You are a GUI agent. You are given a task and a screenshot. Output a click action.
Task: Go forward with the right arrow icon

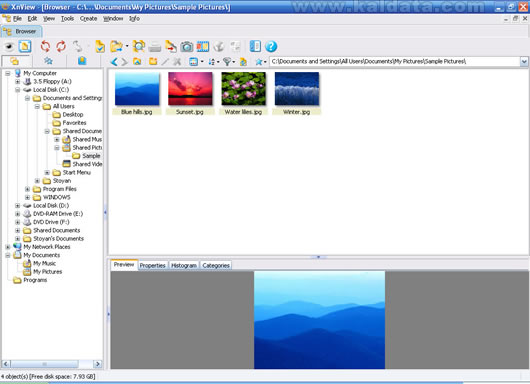pyautogui.click(x=125, y=62)
